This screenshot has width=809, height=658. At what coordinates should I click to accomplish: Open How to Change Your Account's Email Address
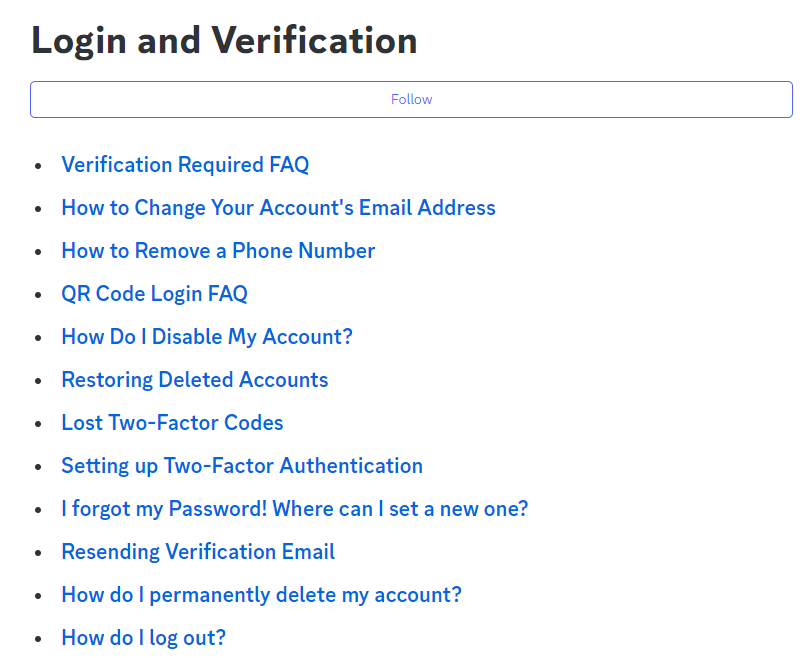coord(279,207)
